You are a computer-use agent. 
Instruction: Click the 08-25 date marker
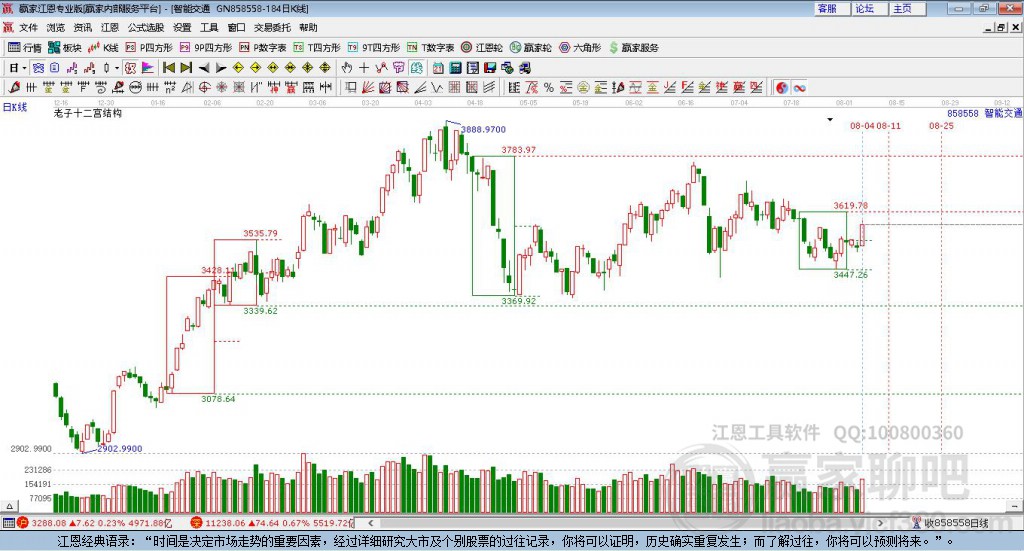941,125
